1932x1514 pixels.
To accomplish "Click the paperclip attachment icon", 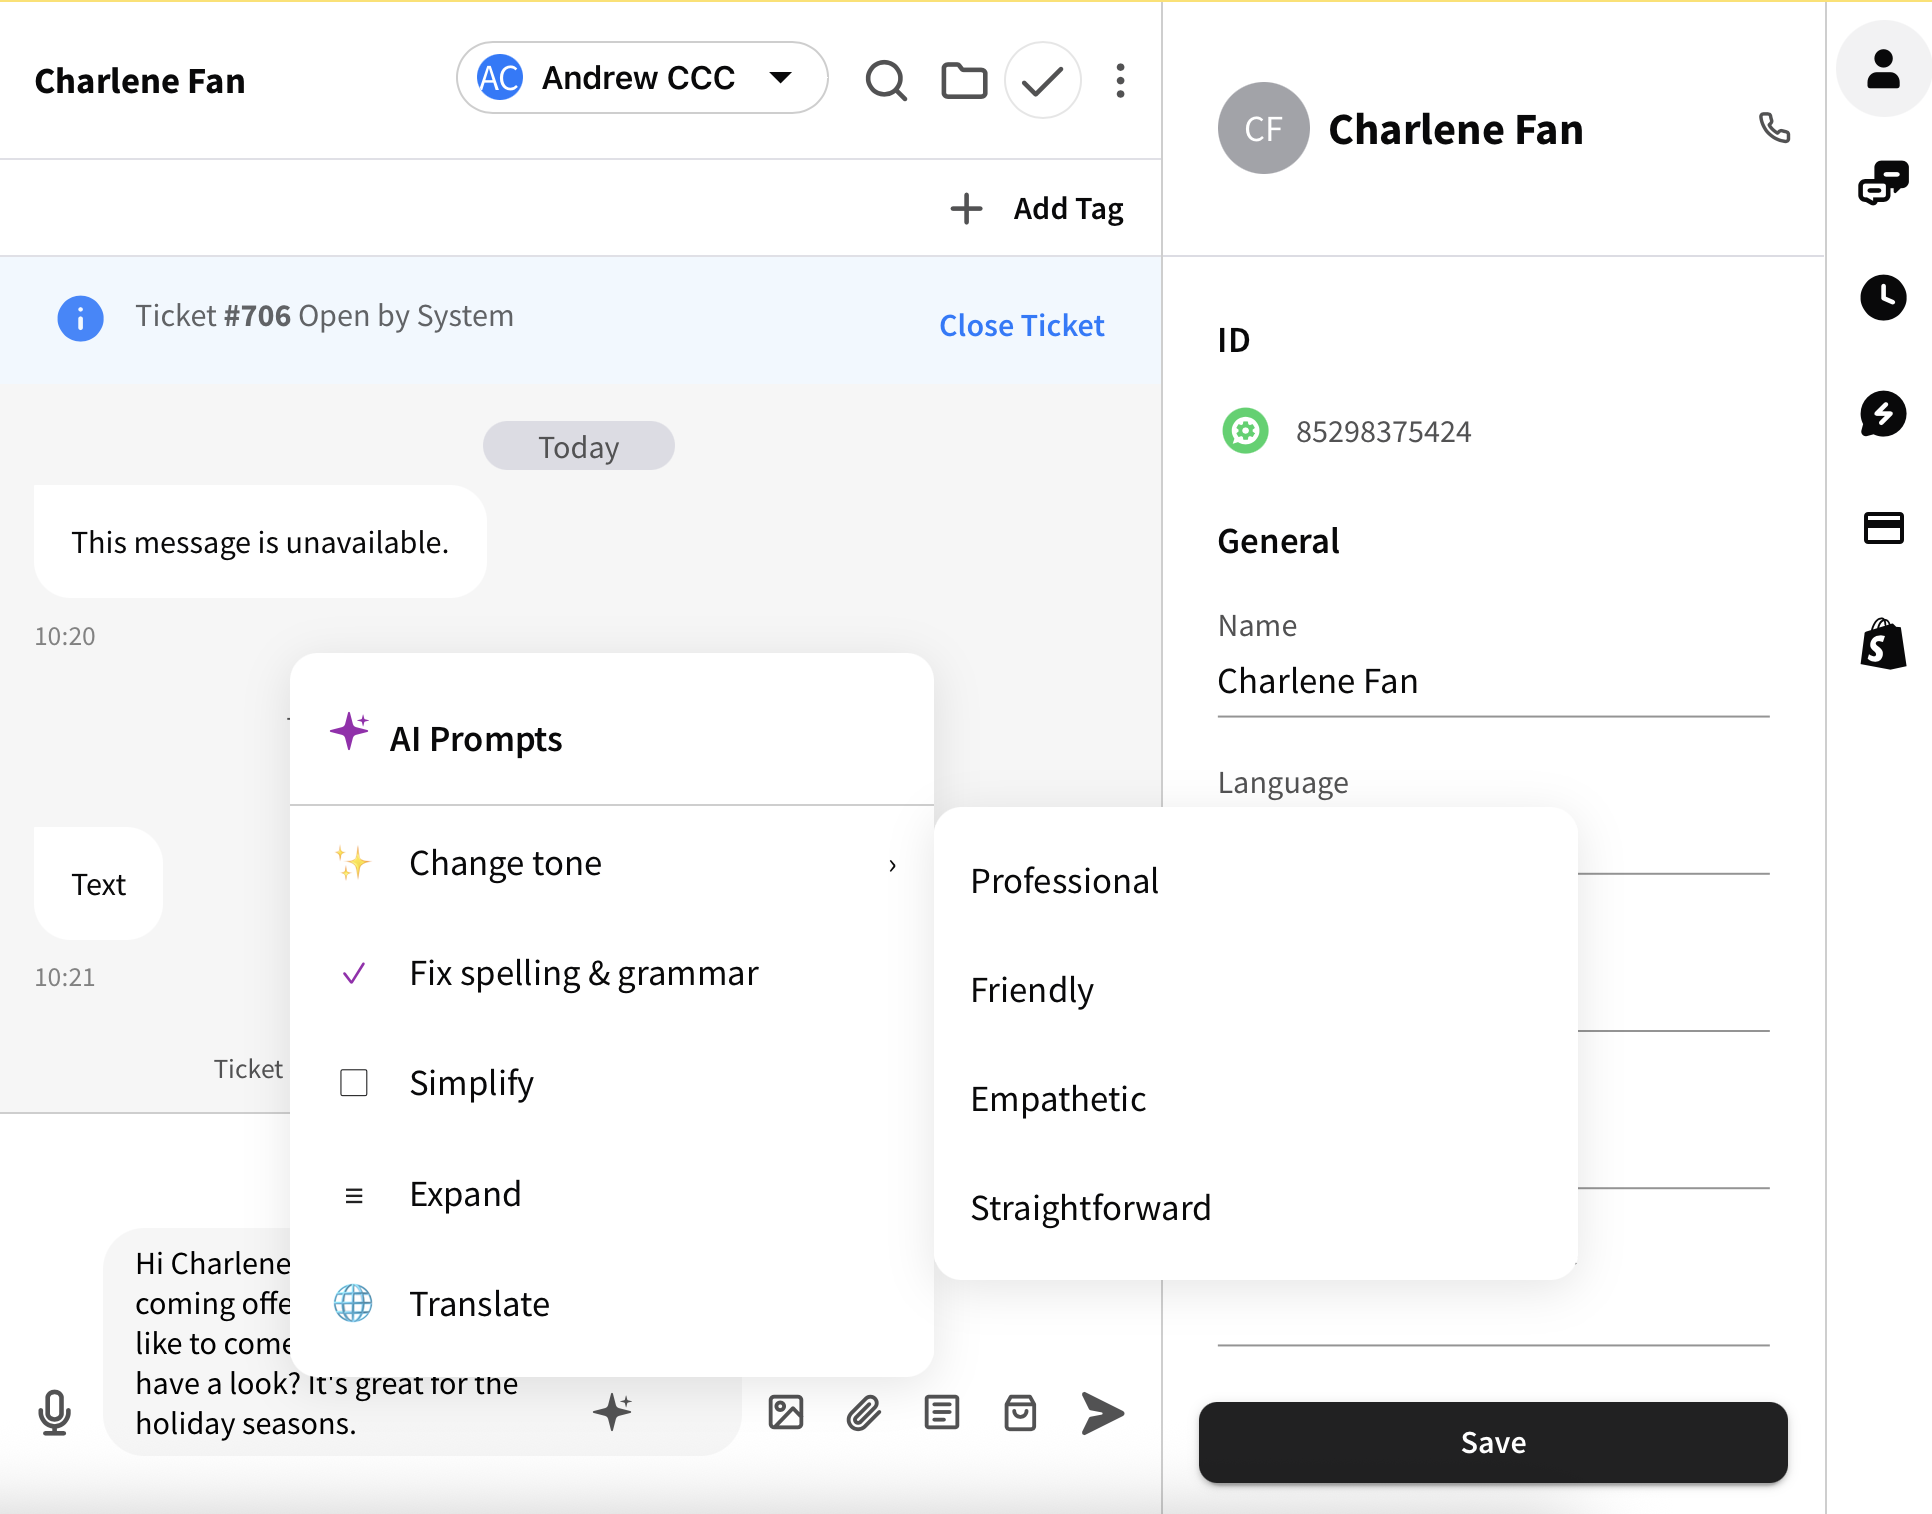I will coord(863,1413).
